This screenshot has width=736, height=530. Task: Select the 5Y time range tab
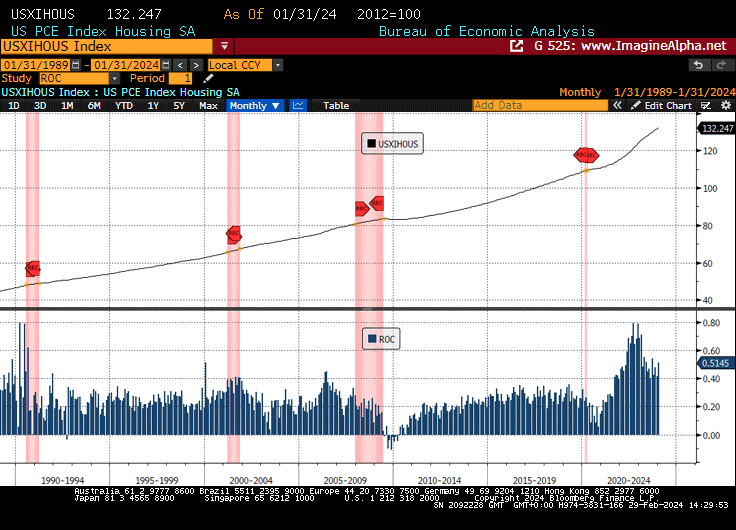[178, 105]
